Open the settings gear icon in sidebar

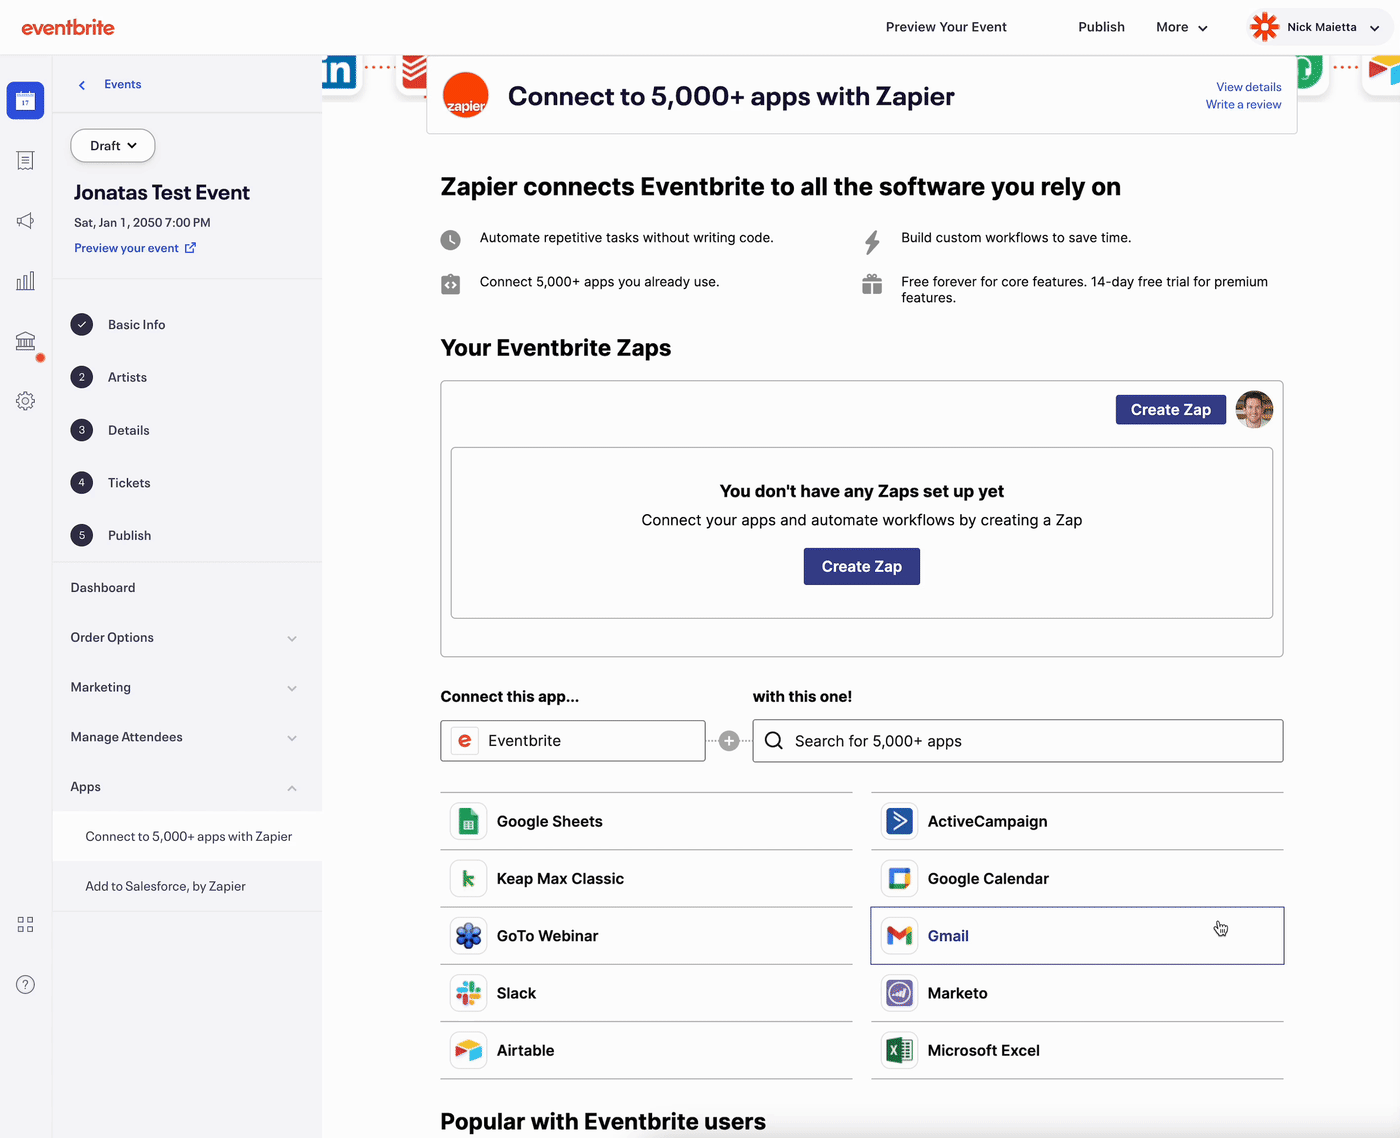tap(25, 401)
